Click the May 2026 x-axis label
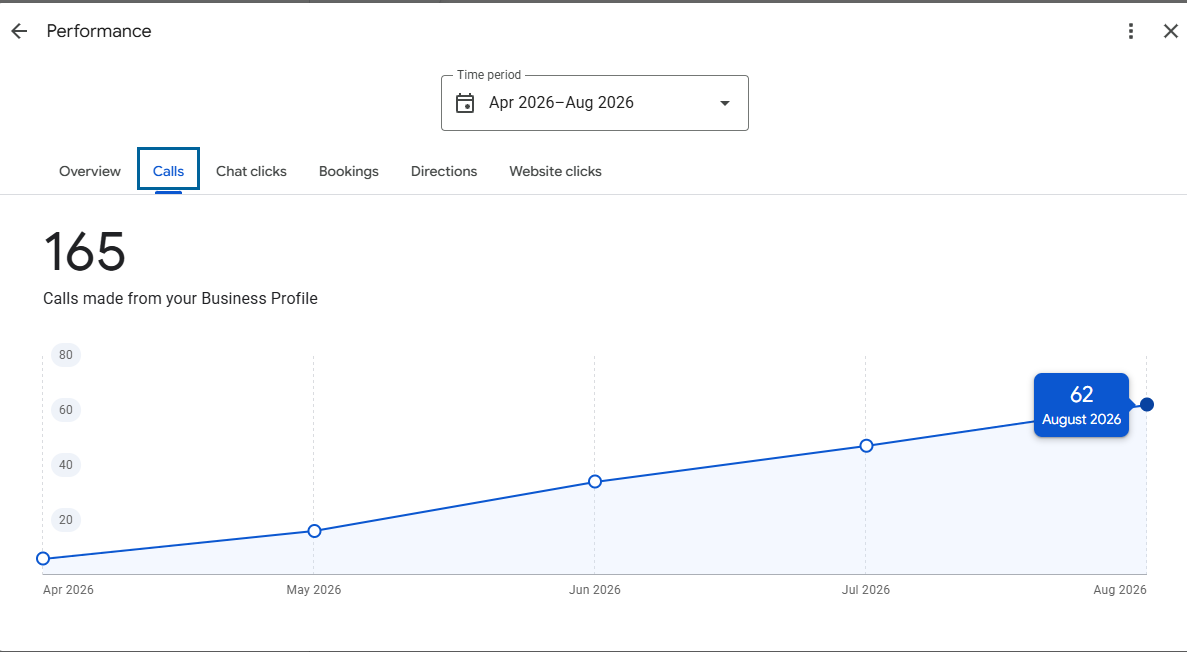The width and height of the screenshot is (1187, 652). (x=313, y=590)
